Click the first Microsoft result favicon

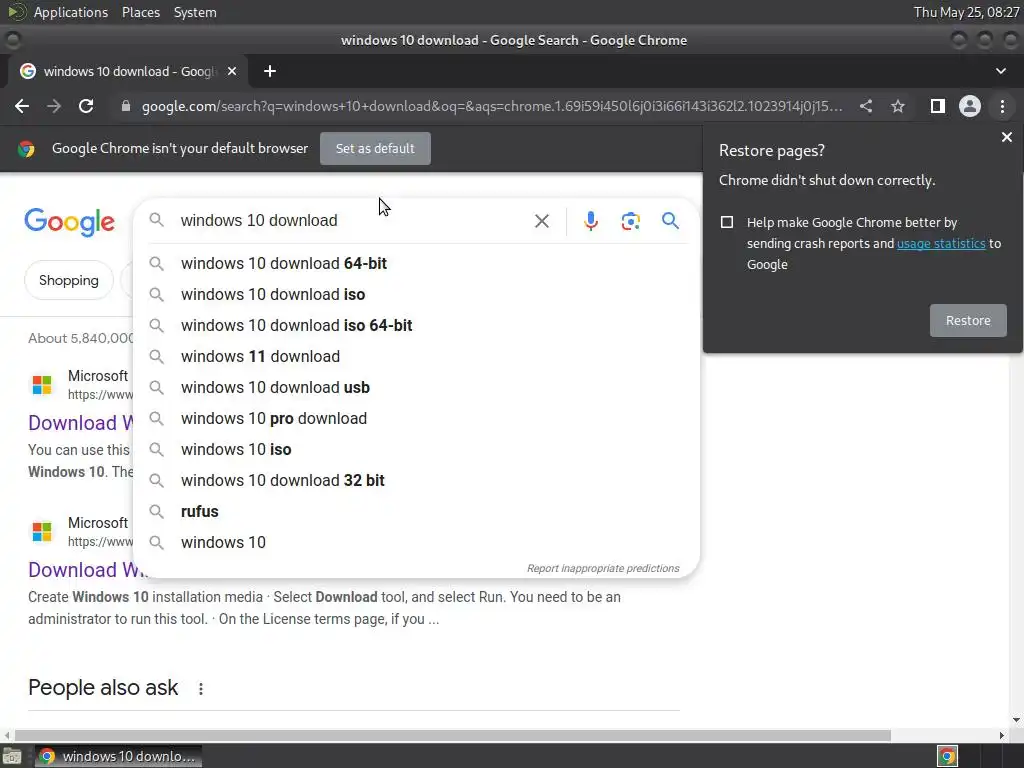pyautogui.click(x=42, y=384)
